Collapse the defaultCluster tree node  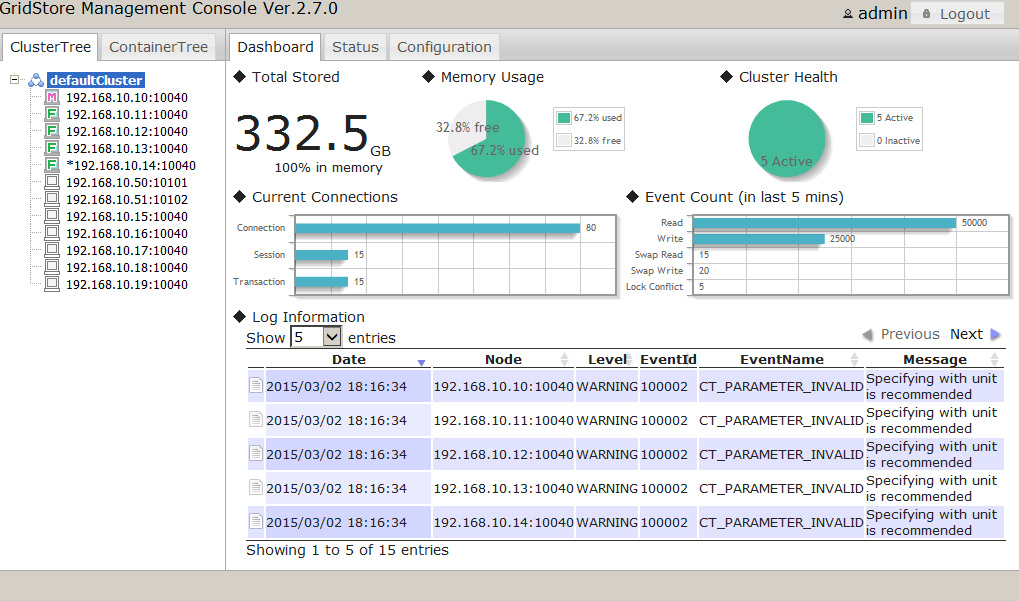[x=13, y=78]
